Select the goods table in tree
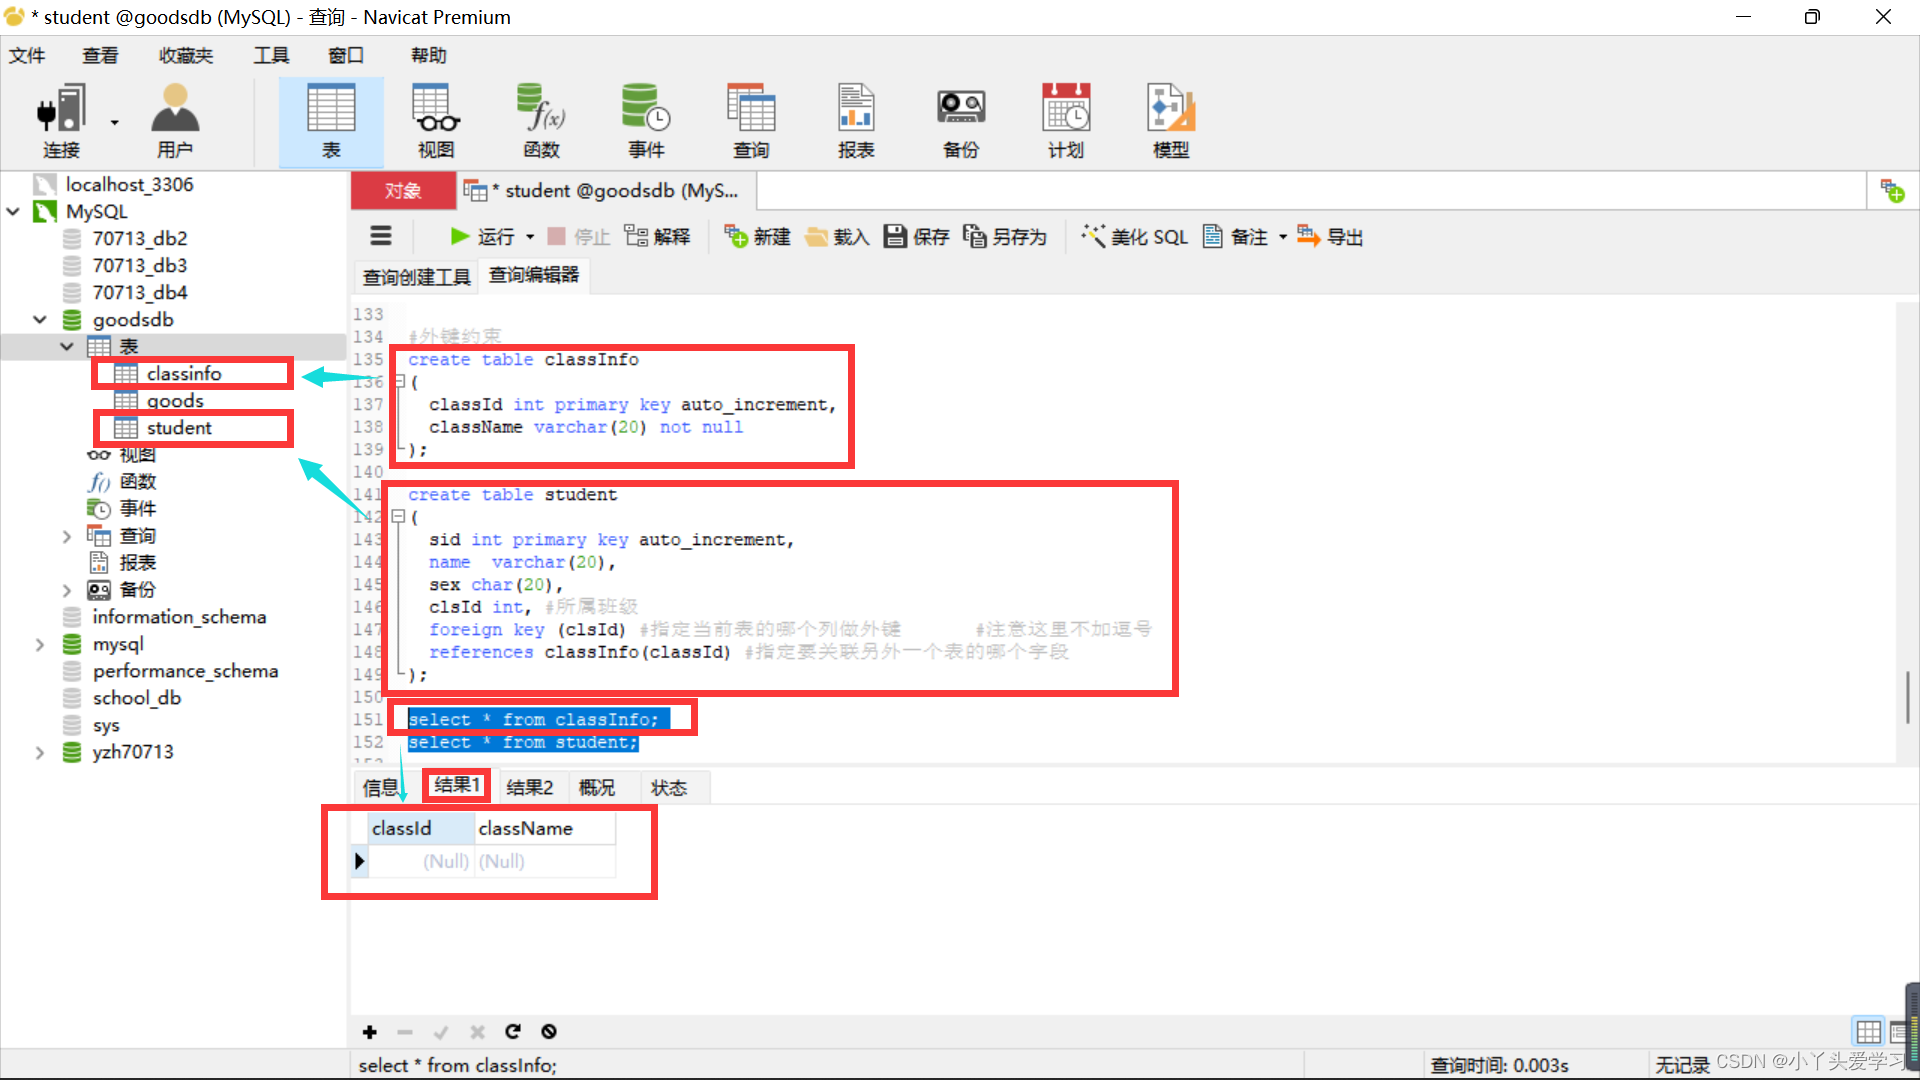Image resolution: width=1920 pixels, height=1080 pixels. [175, 401]
